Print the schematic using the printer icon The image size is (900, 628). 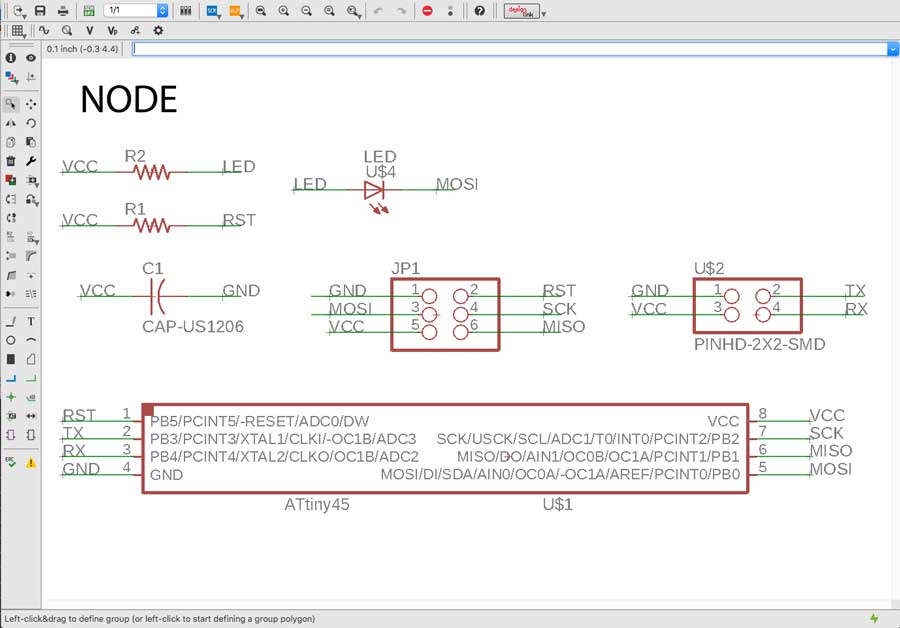(x=63, y=10)
